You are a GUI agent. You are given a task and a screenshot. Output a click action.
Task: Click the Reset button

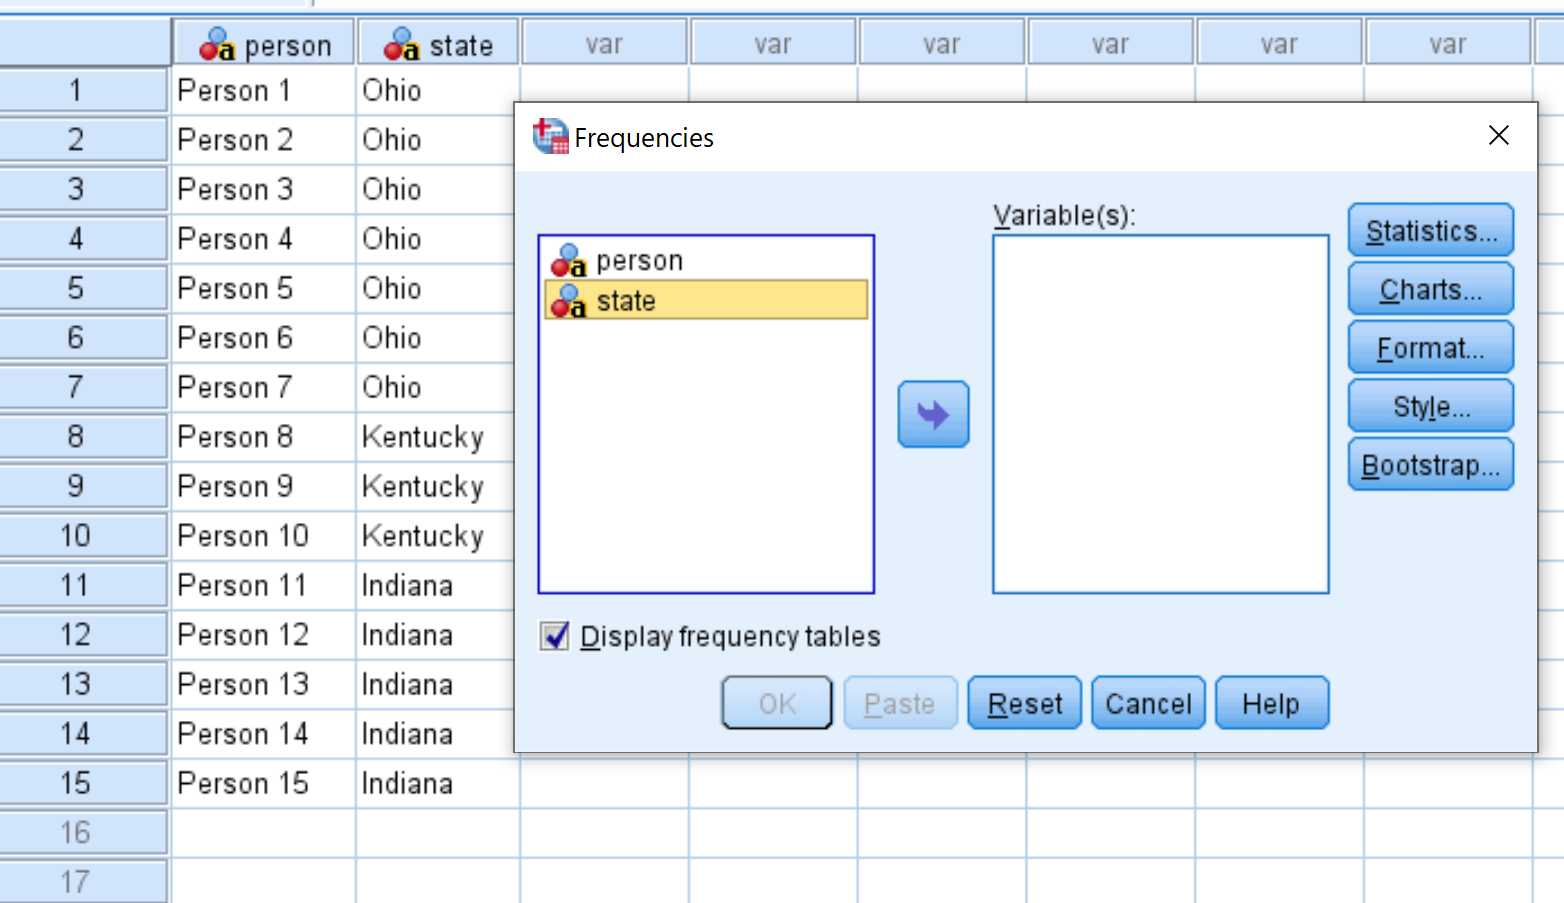(1025, 703)
